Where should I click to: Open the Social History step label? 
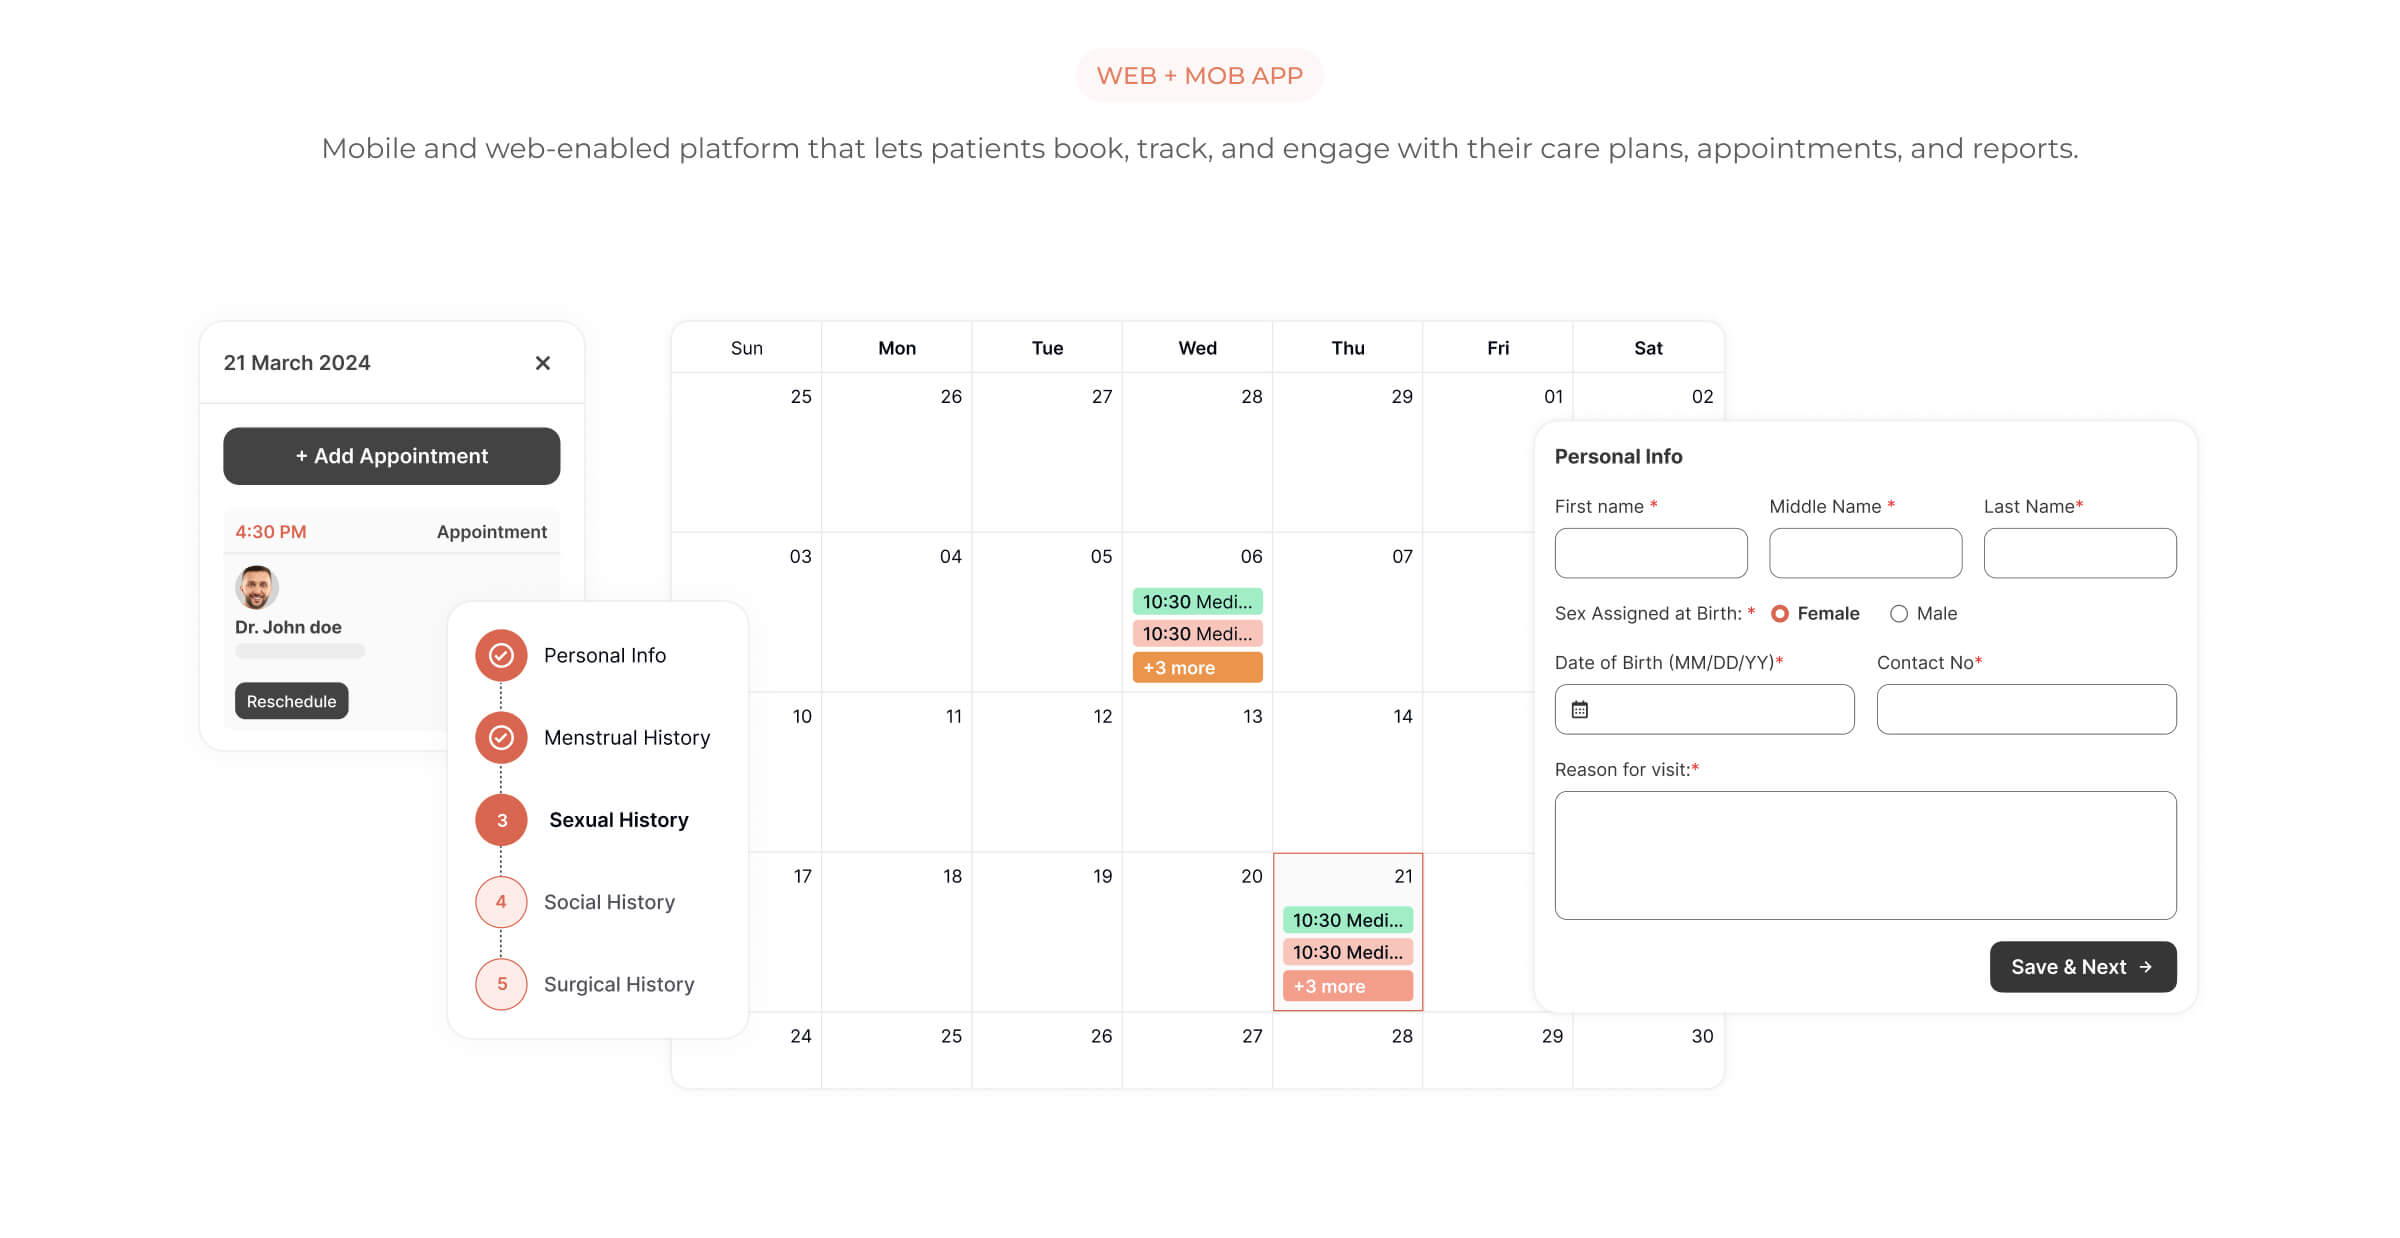pyautogui.click(x=609, y=902)
